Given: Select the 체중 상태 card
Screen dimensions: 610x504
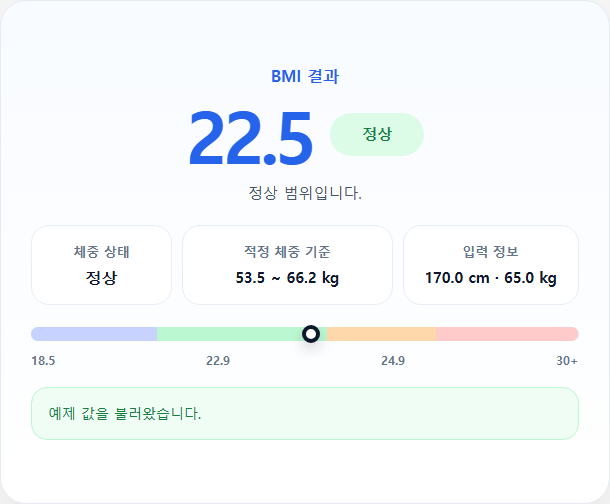Looking at the screenshot, I should tap(101, 265).
